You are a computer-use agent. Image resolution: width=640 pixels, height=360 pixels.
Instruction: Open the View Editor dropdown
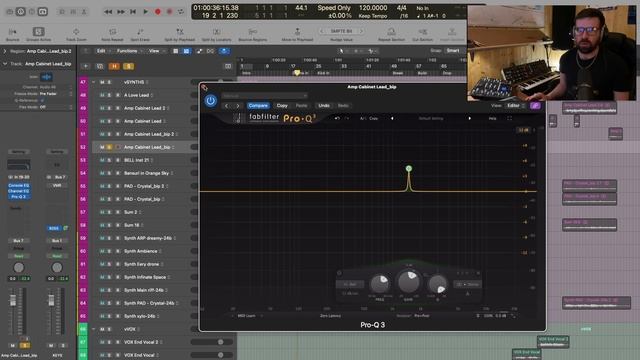click(x=516, y=106)
